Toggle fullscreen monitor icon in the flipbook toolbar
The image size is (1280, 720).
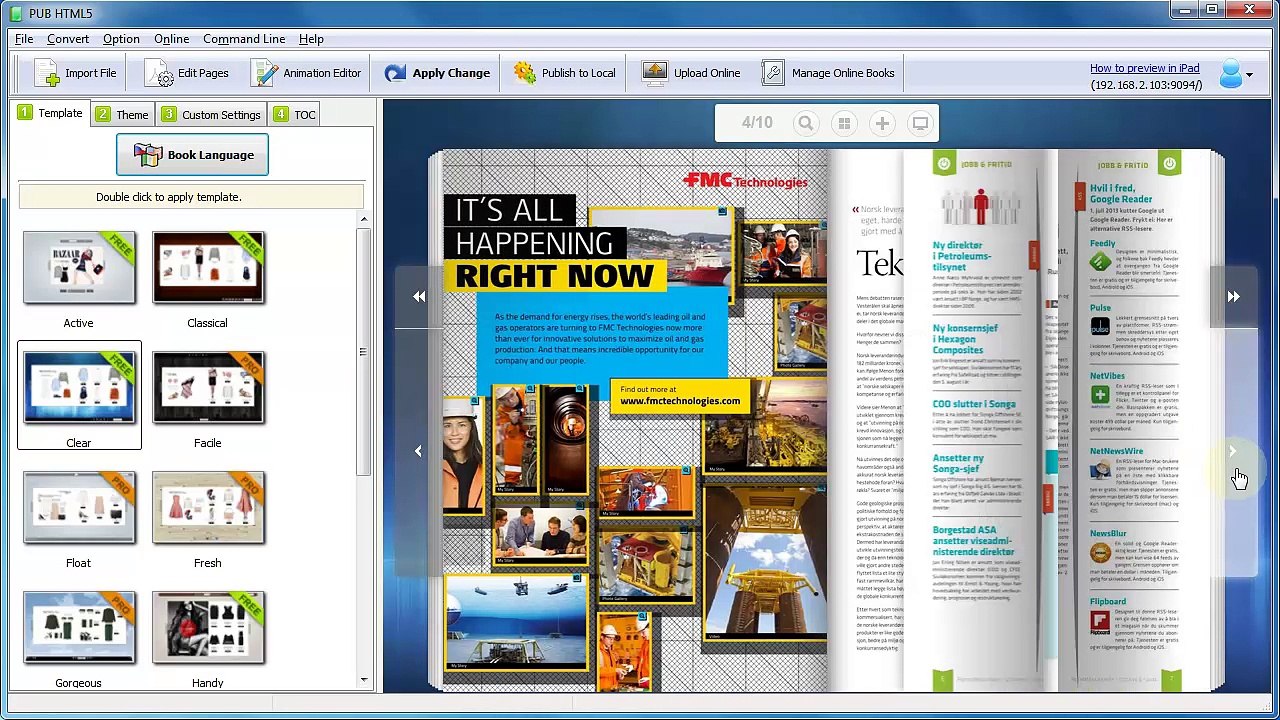tap(920, 123)
